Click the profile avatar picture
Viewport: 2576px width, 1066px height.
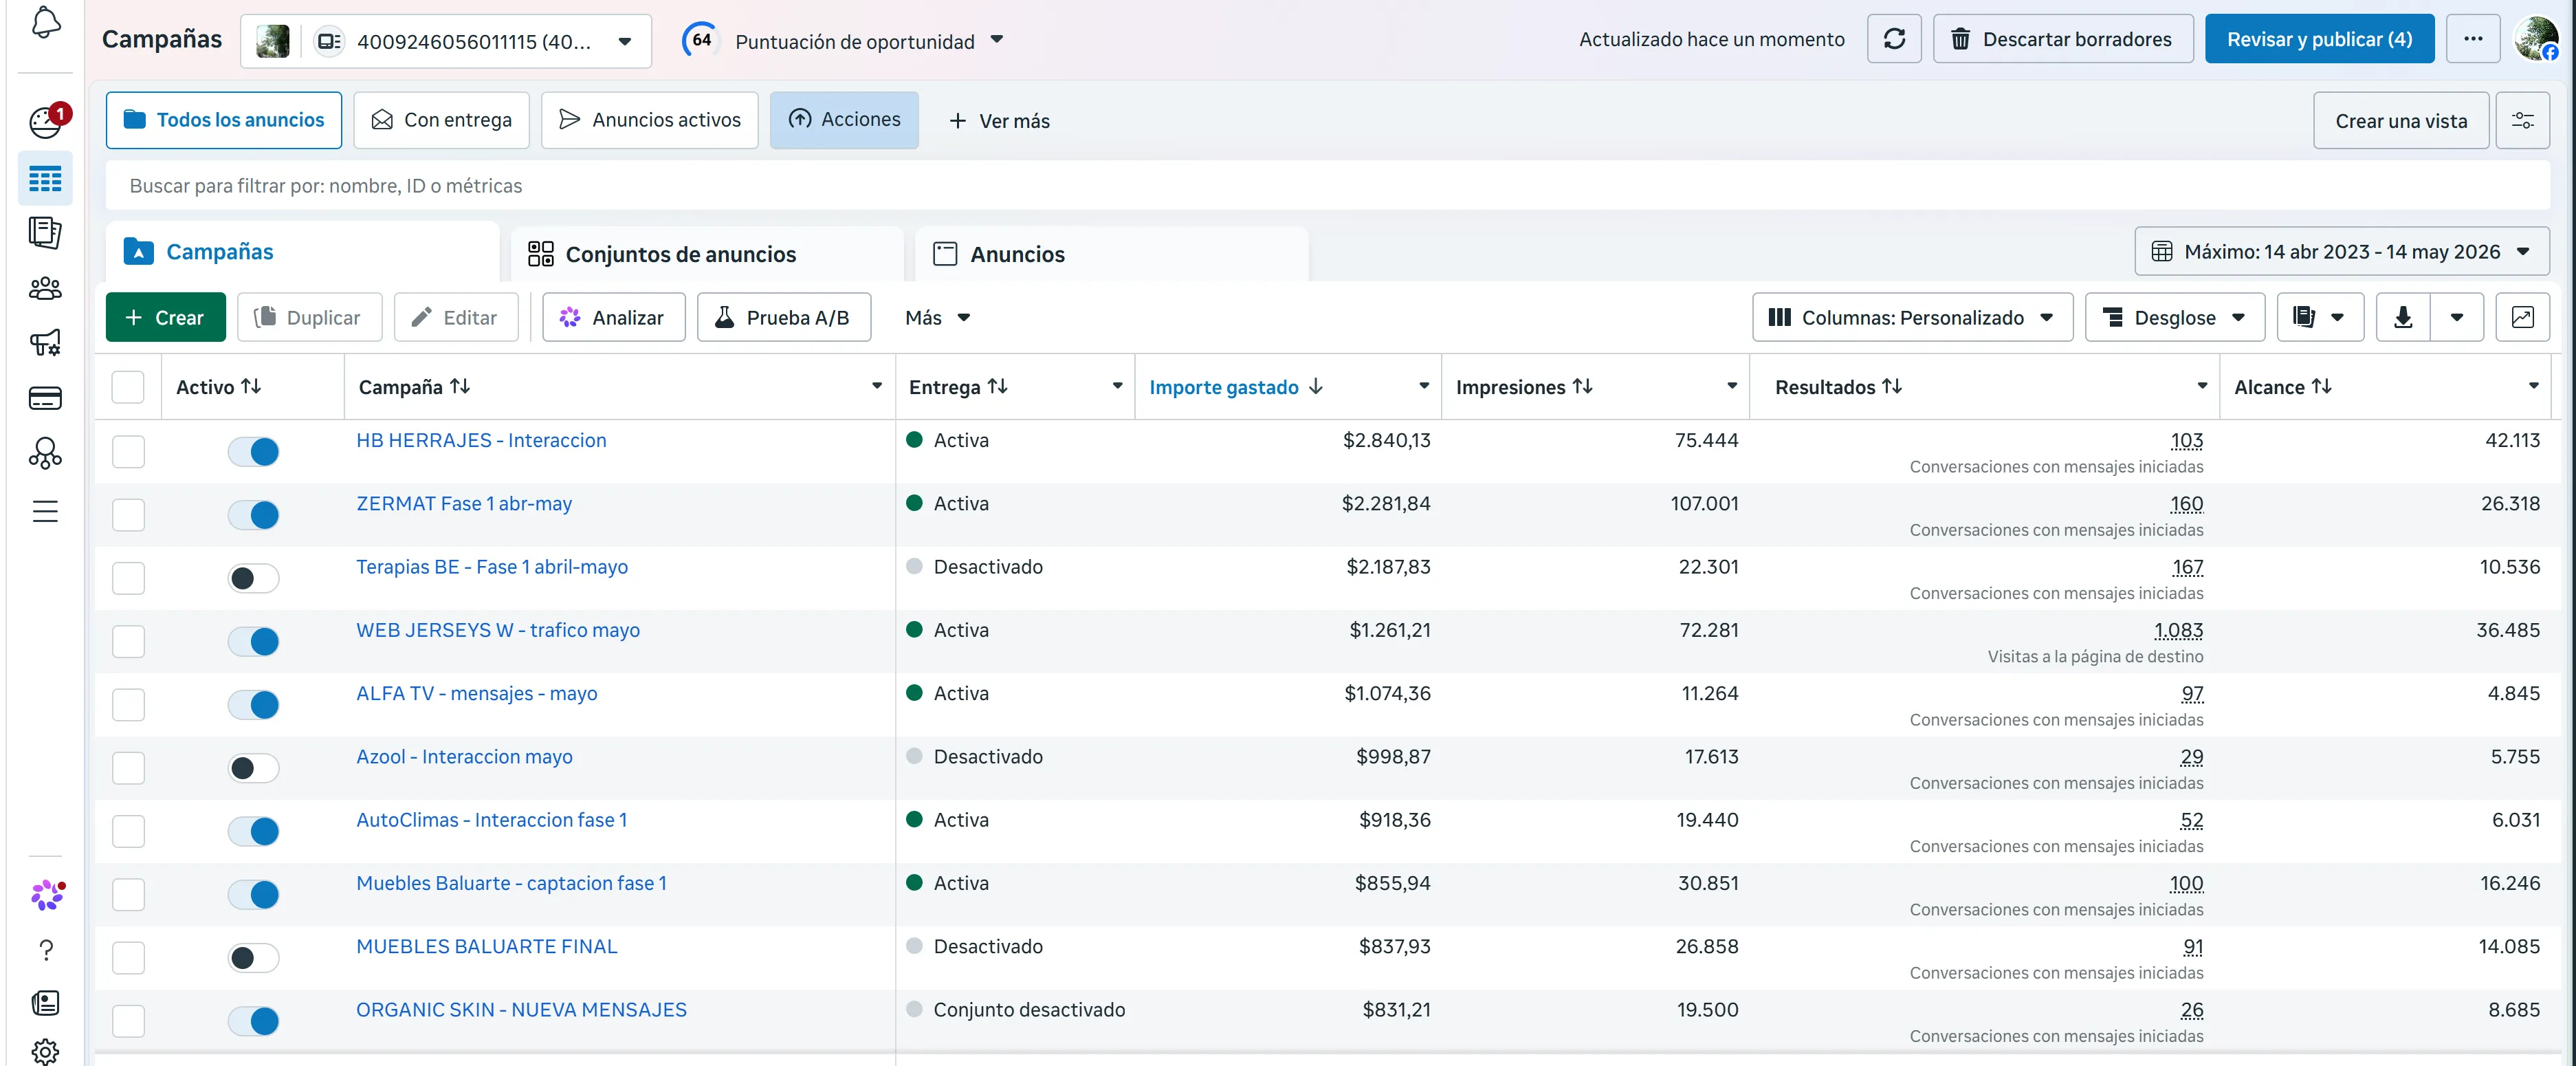point(2537,39)
